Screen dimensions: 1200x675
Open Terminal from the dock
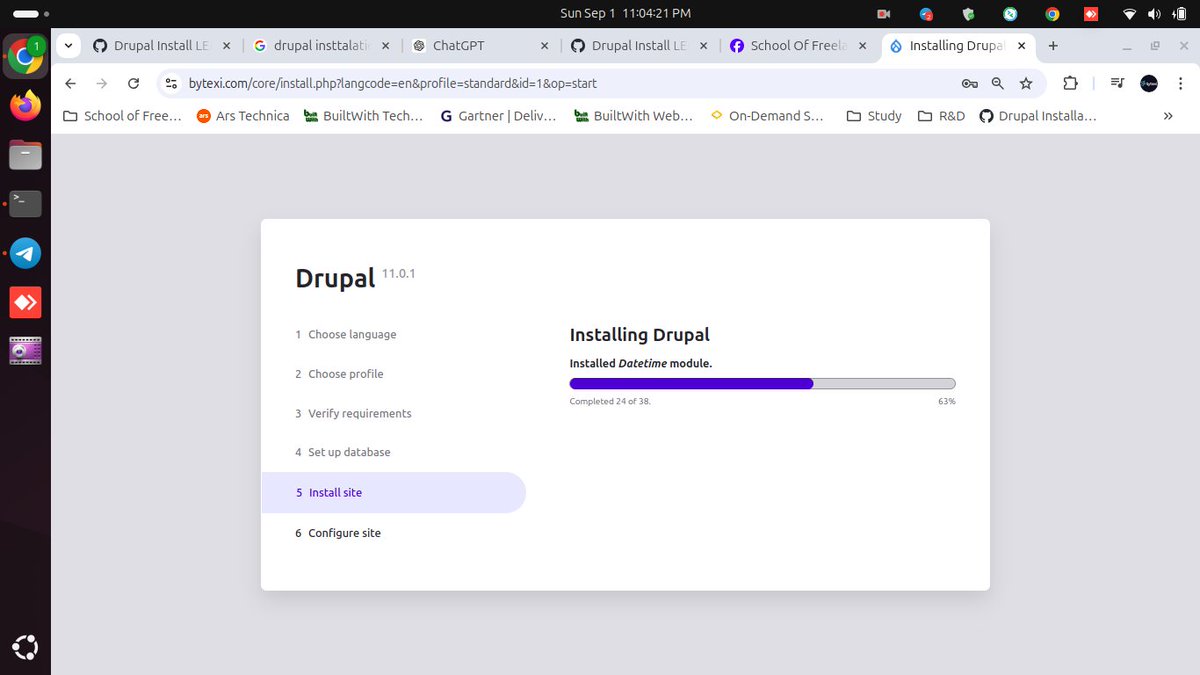pos(25,204)
